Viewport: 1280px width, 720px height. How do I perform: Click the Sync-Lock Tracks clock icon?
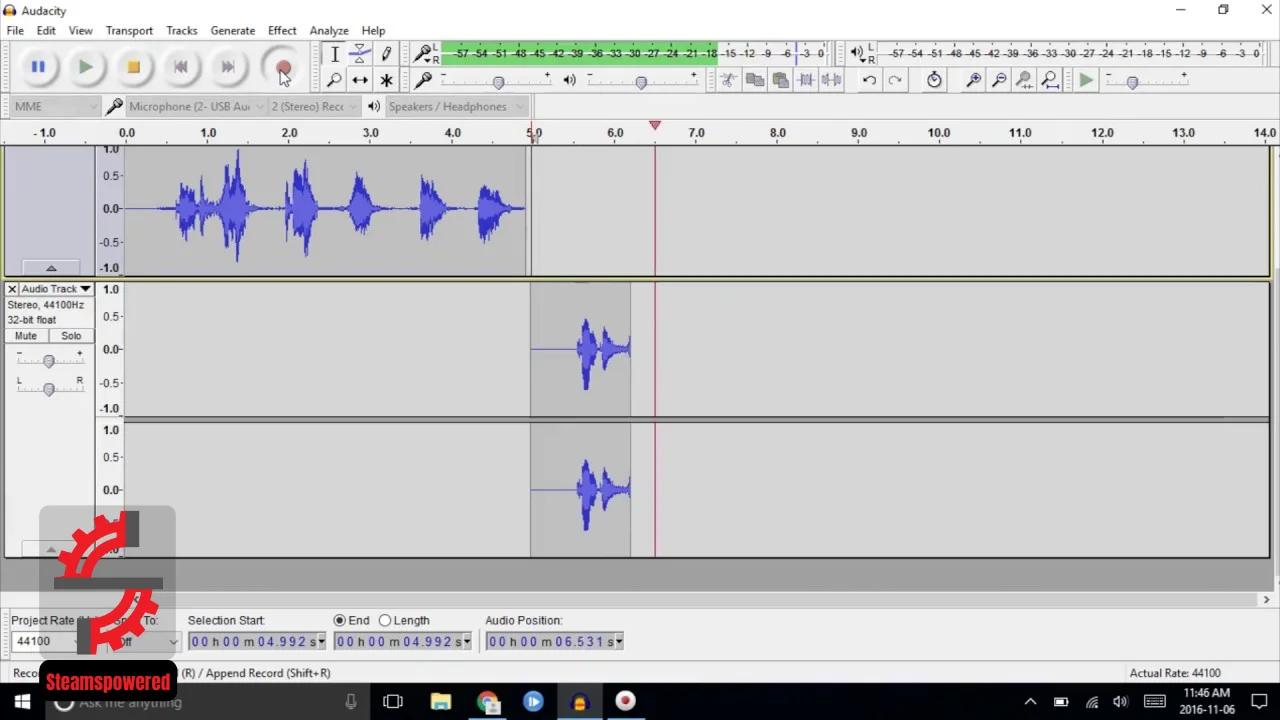(x=934, y=80)
